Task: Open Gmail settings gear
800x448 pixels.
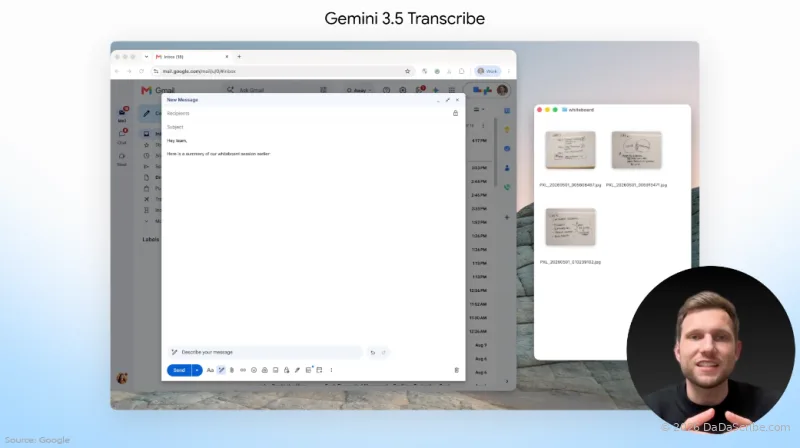Action: point(403,90)
